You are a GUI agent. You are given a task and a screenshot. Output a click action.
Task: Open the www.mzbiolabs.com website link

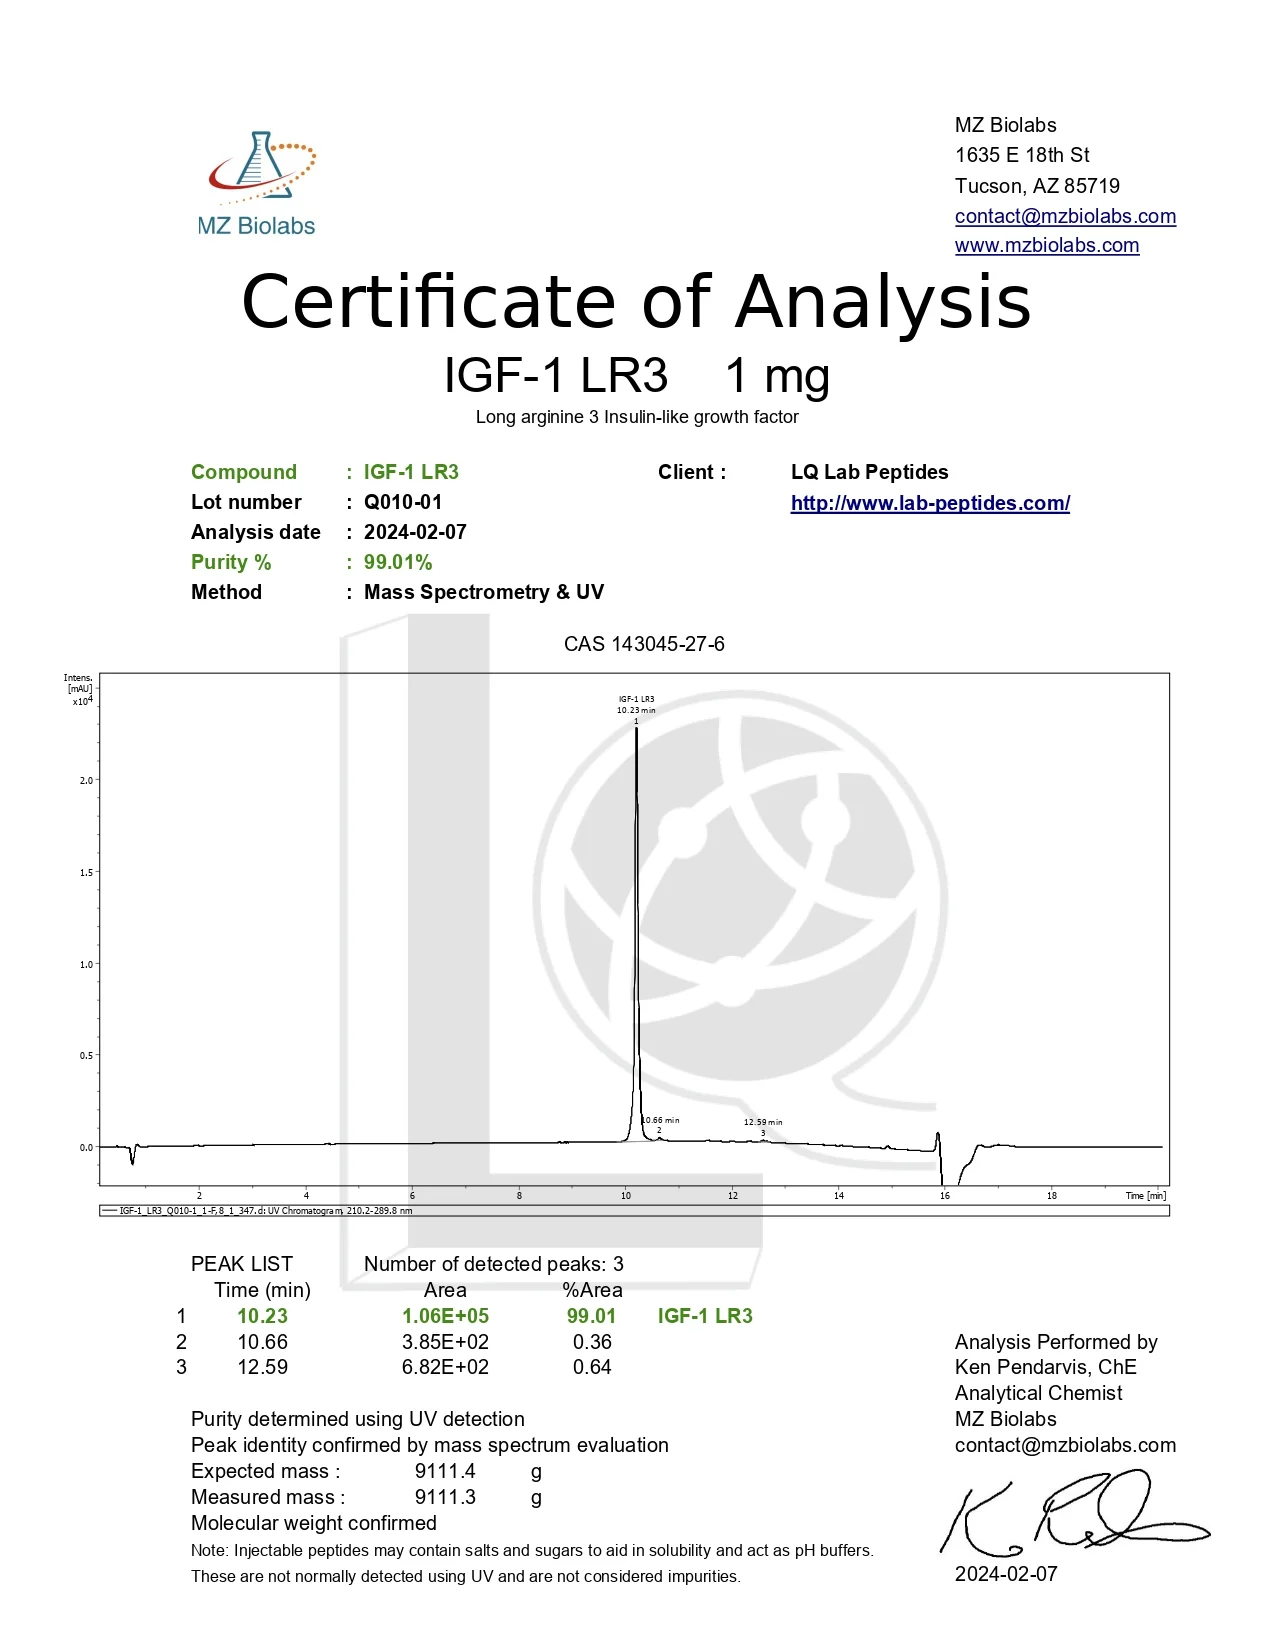coord(1047,245)
